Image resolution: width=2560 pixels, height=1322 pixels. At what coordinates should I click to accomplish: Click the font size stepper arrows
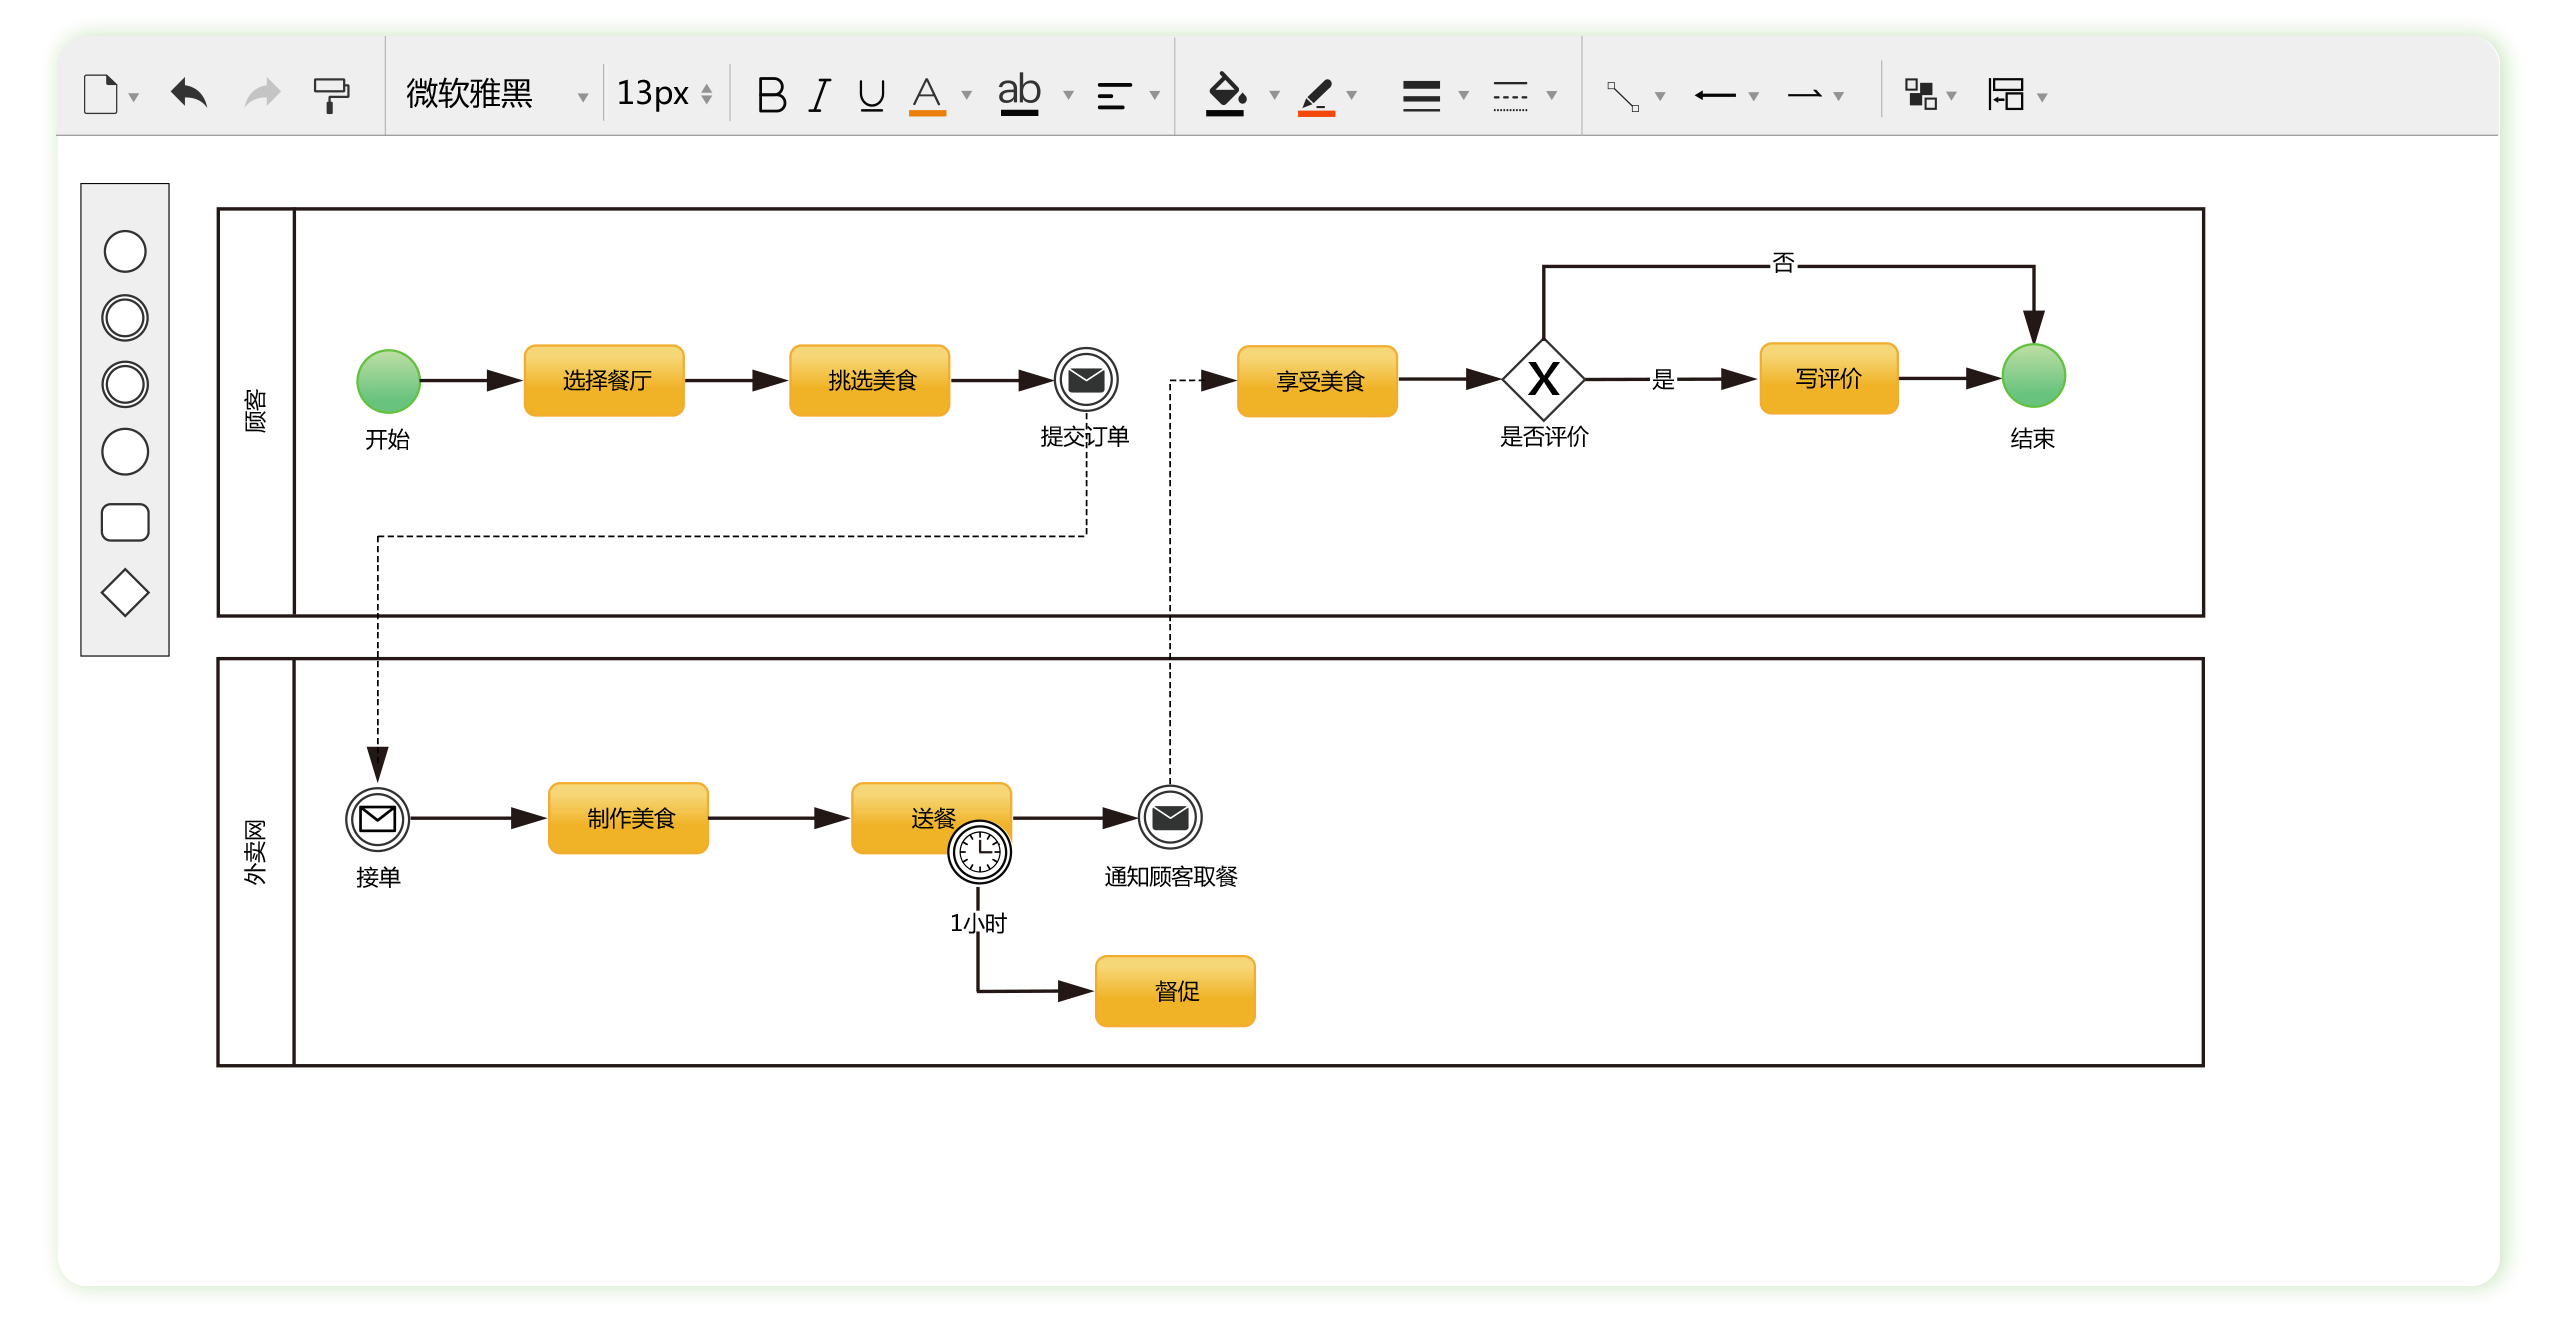[x=707, y=95]
